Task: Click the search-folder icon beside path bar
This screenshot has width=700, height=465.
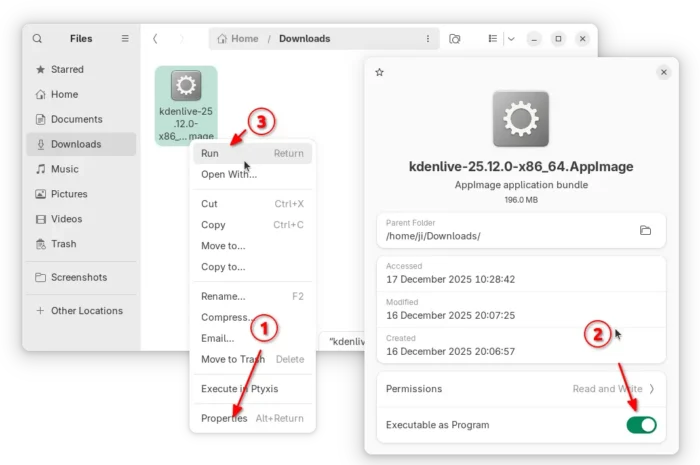Action: pos(455,39)
